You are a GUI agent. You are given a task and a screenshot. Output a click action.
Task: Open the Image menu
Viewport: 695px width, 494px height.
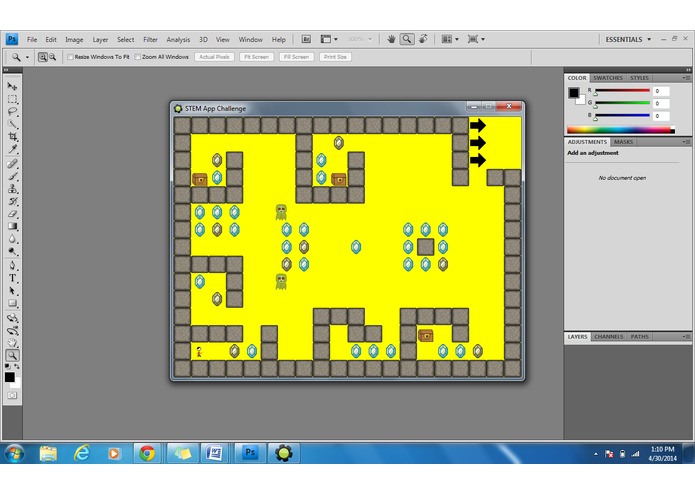(74, 39)
